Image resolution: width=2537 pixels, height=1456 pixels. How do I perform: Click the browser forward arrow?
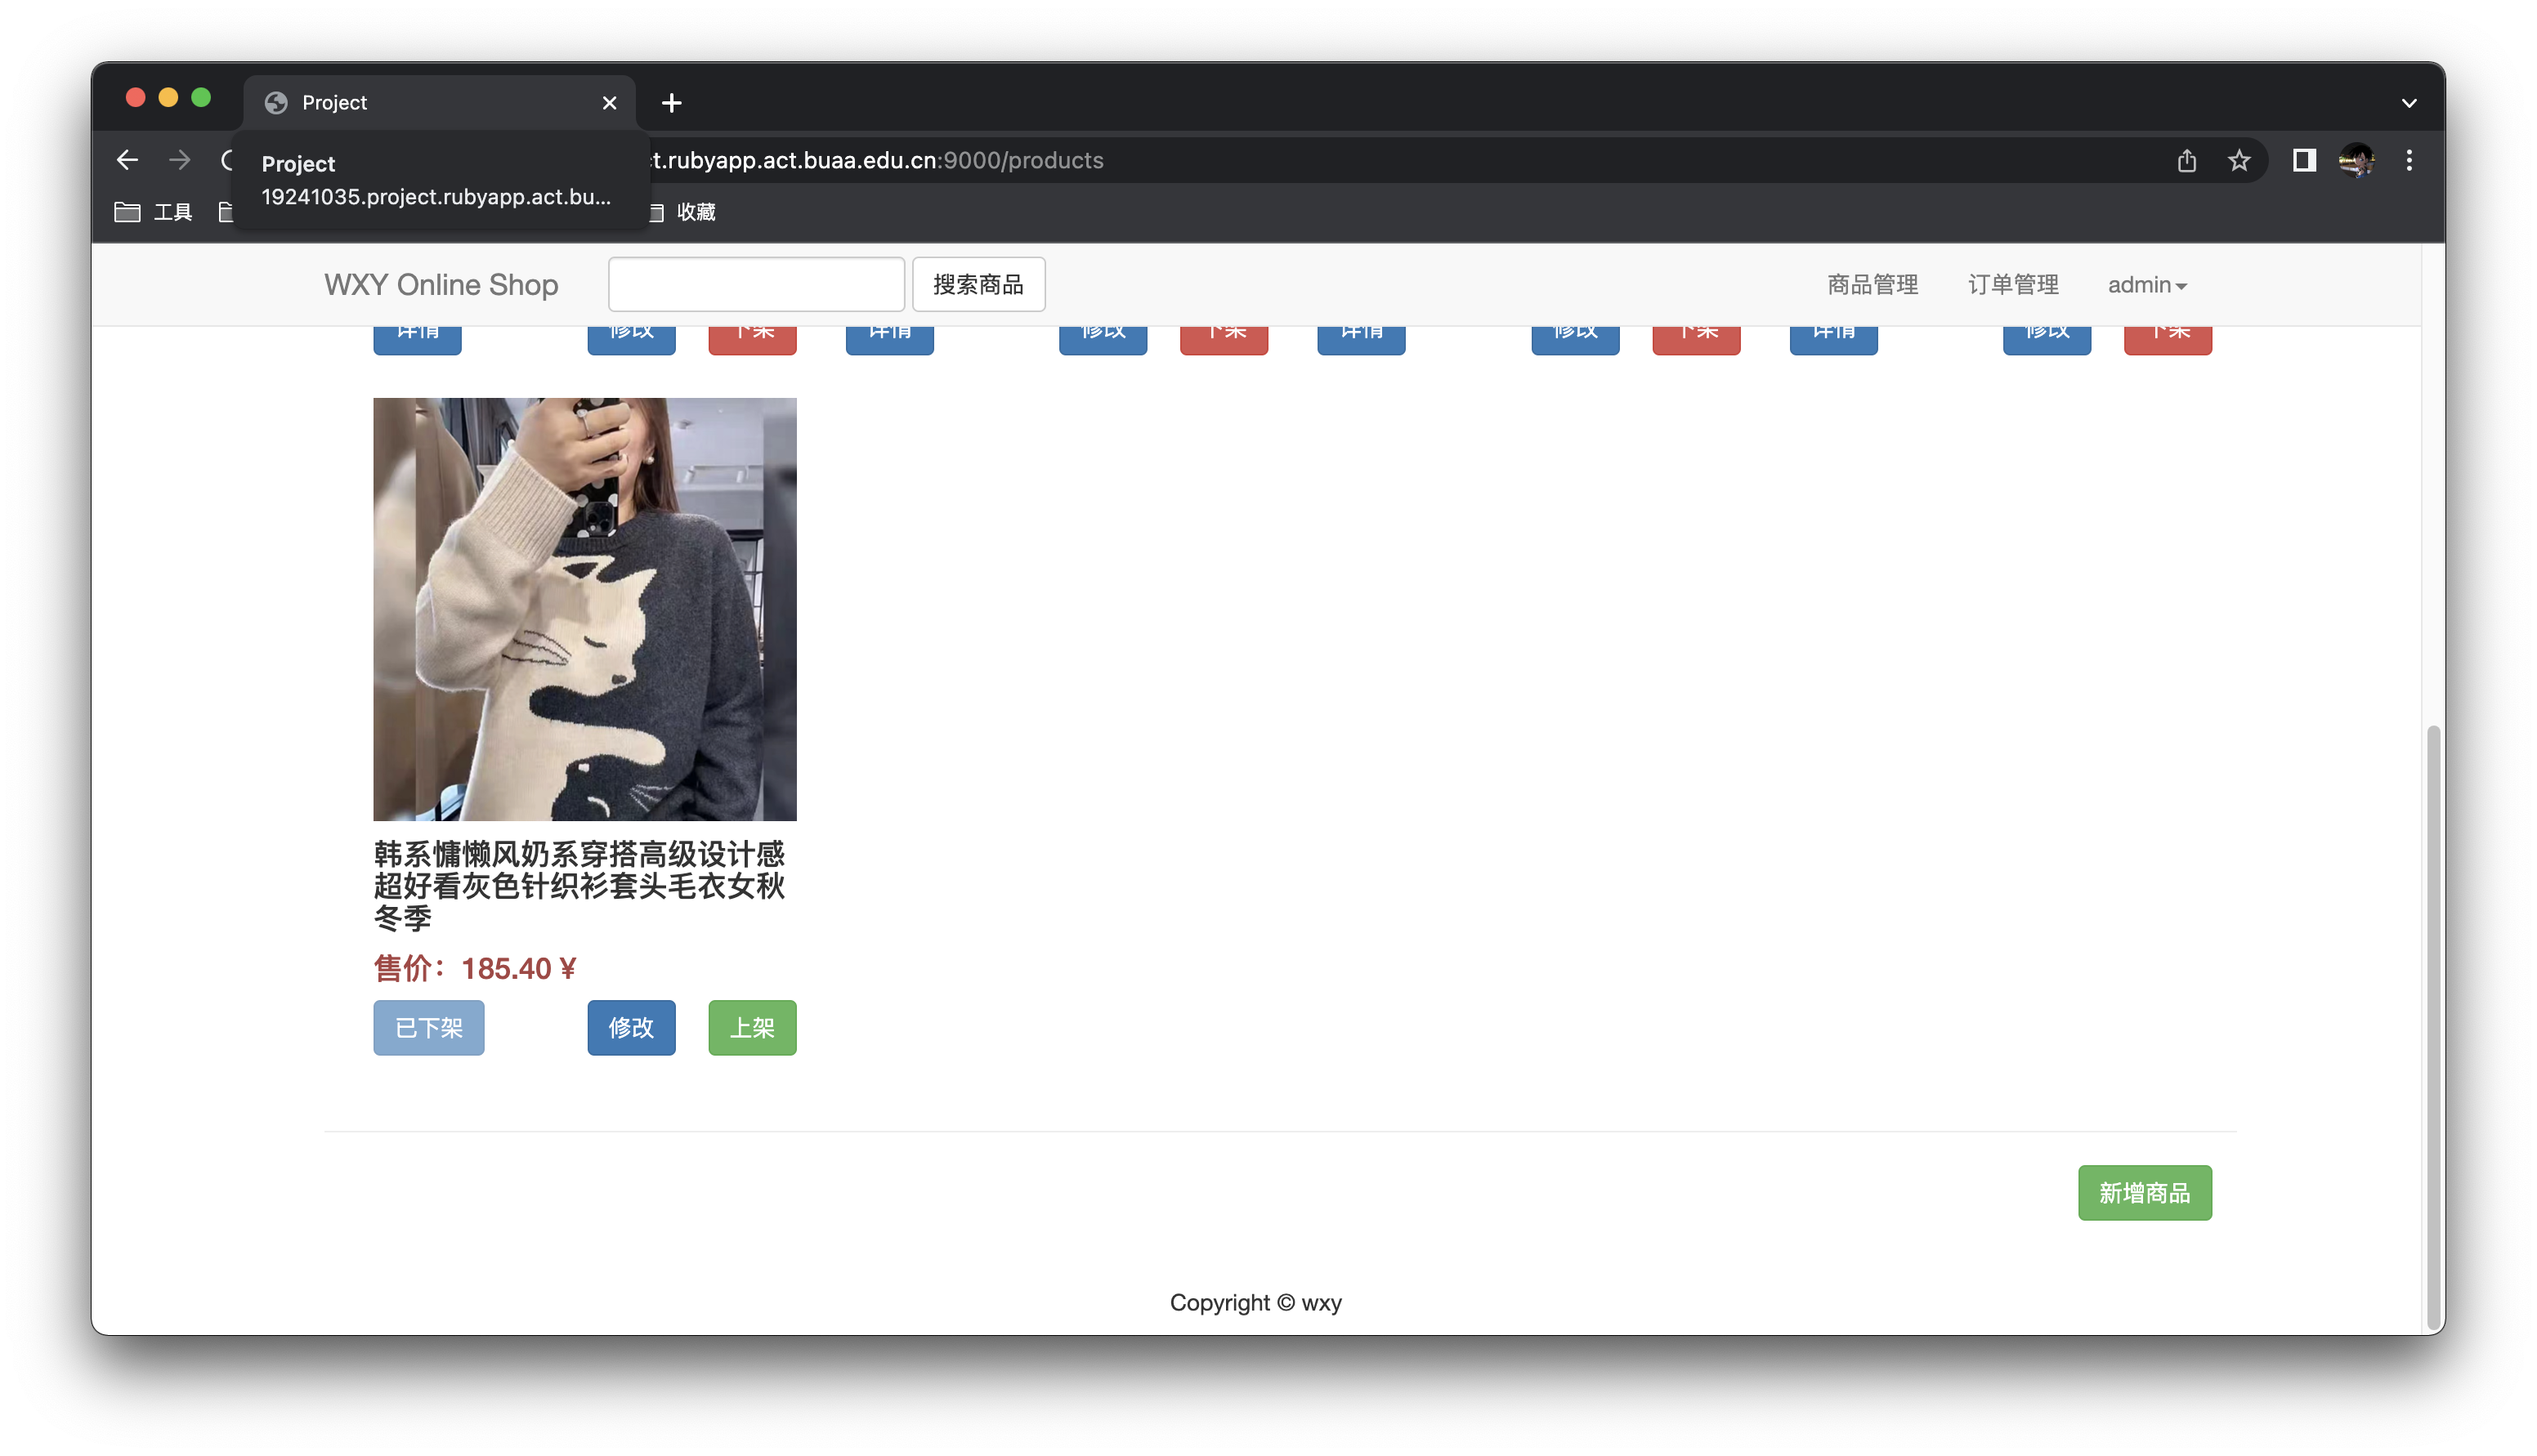point(179,160)
